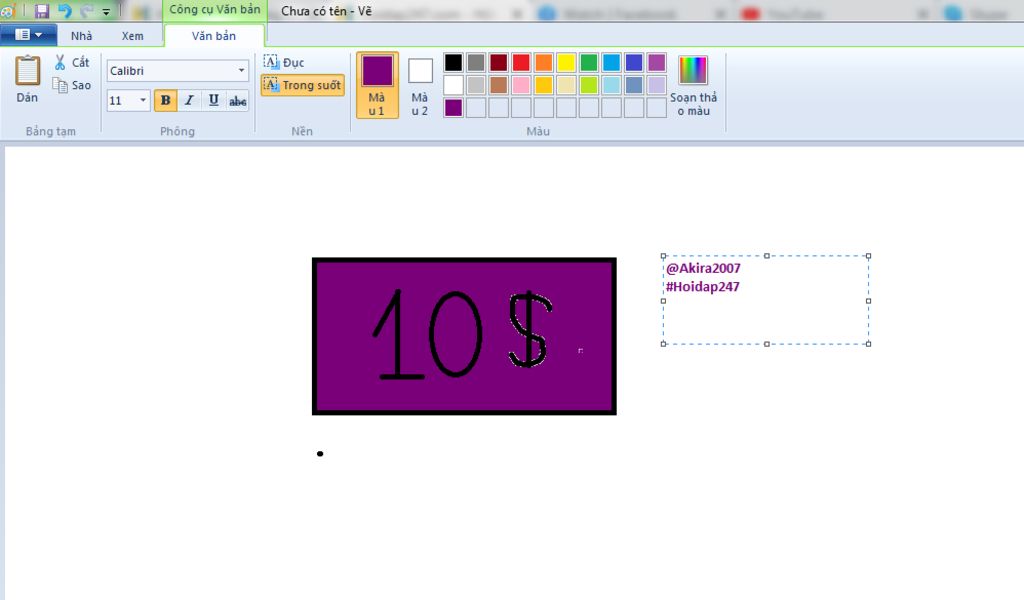Pick the indigo color swatch

[x=634, y=62]
